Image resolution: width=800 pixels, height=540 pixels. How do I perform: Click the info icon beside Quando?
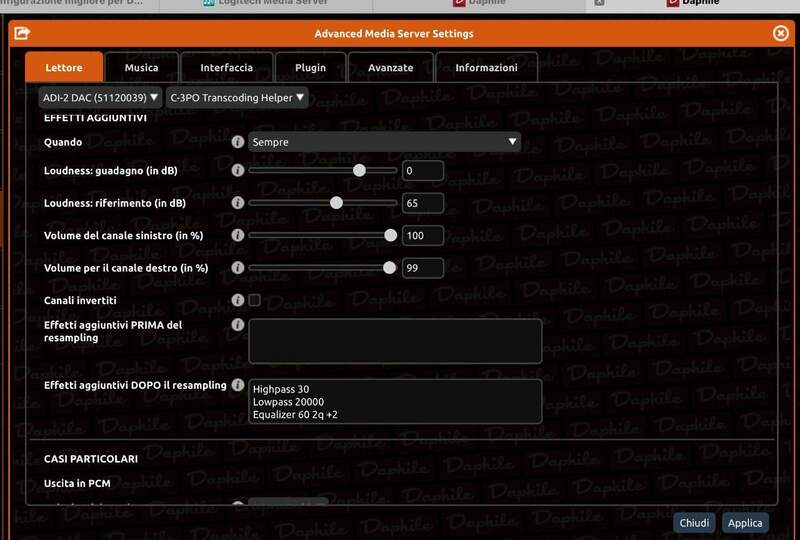click(238, 142)
